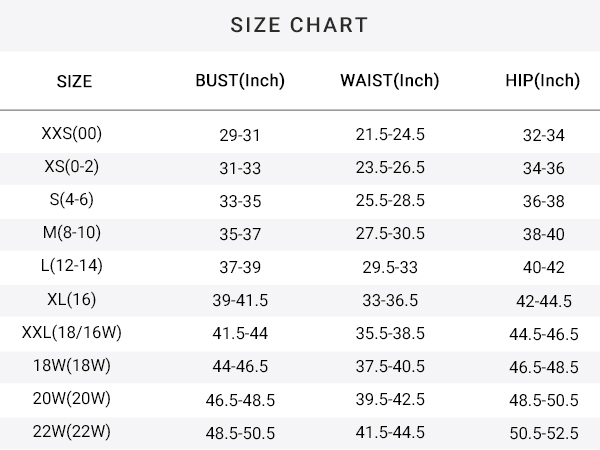Click the 42-44.5 hip value
The image size is (600, 450).
pyautogui.click(x=544, y=301)
